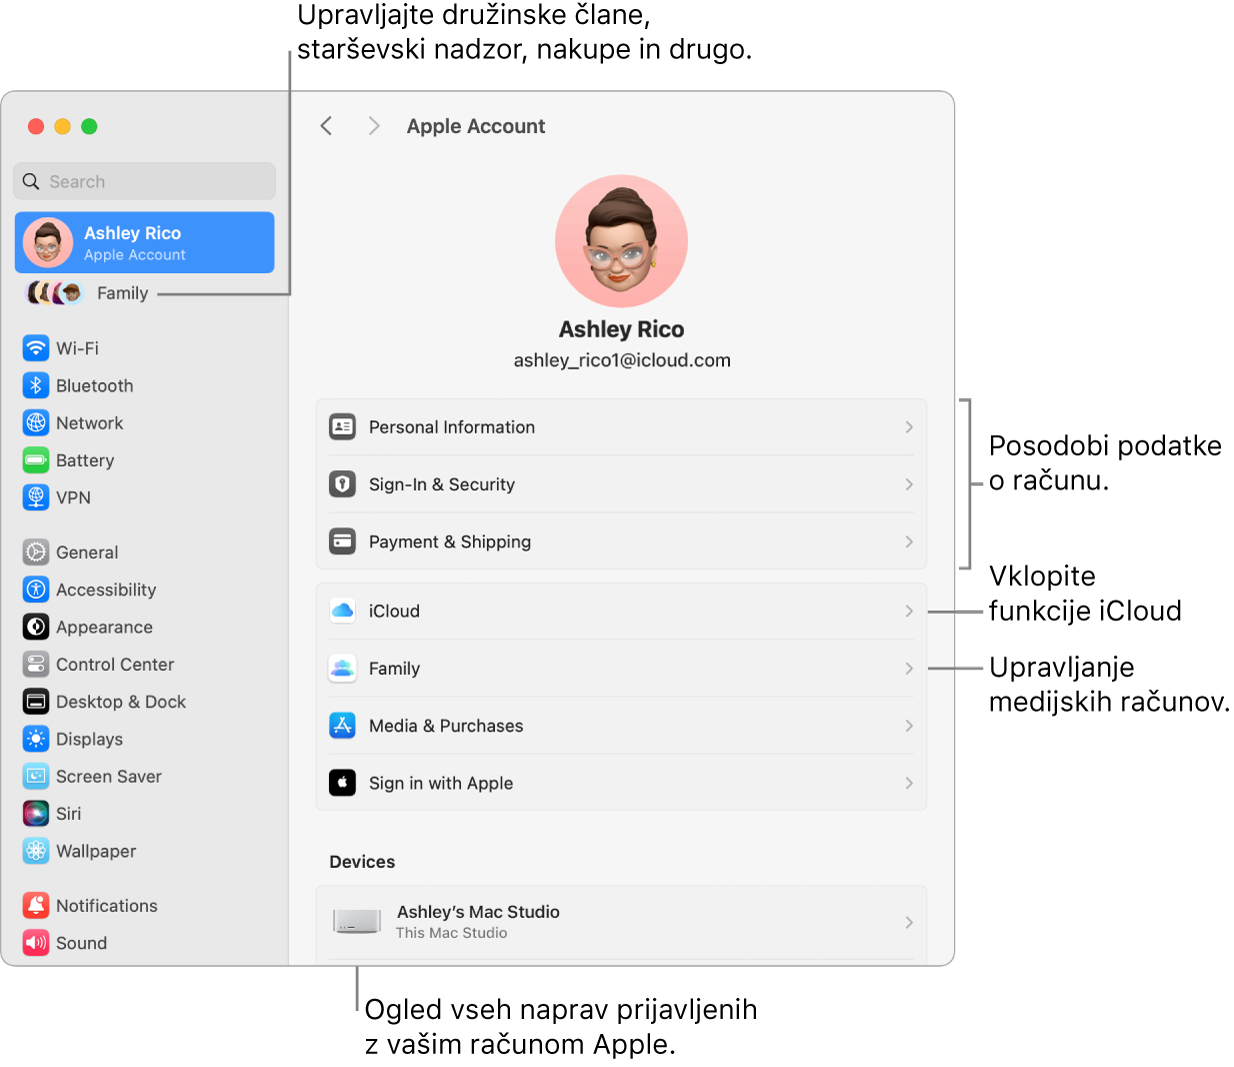Open Payment & Shipping settings
The width and height of the screenshot is (1234, 1067).
click(x=620, y=541)
